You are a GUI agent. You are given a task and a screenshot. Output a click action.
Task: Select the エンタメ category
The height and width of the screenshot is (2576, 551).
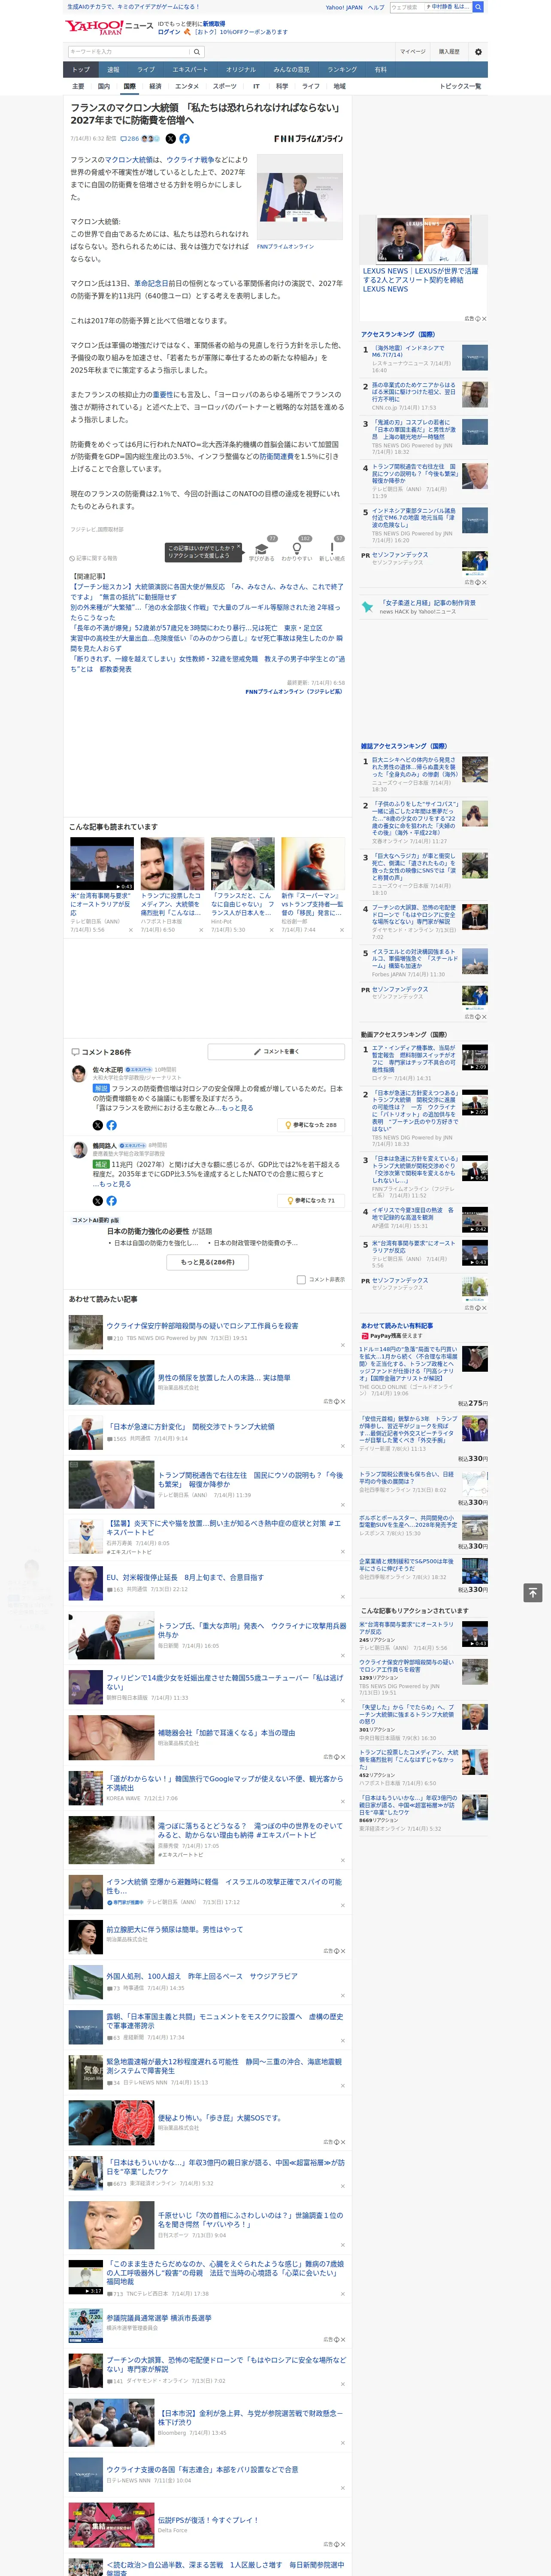tap(187, 86)
